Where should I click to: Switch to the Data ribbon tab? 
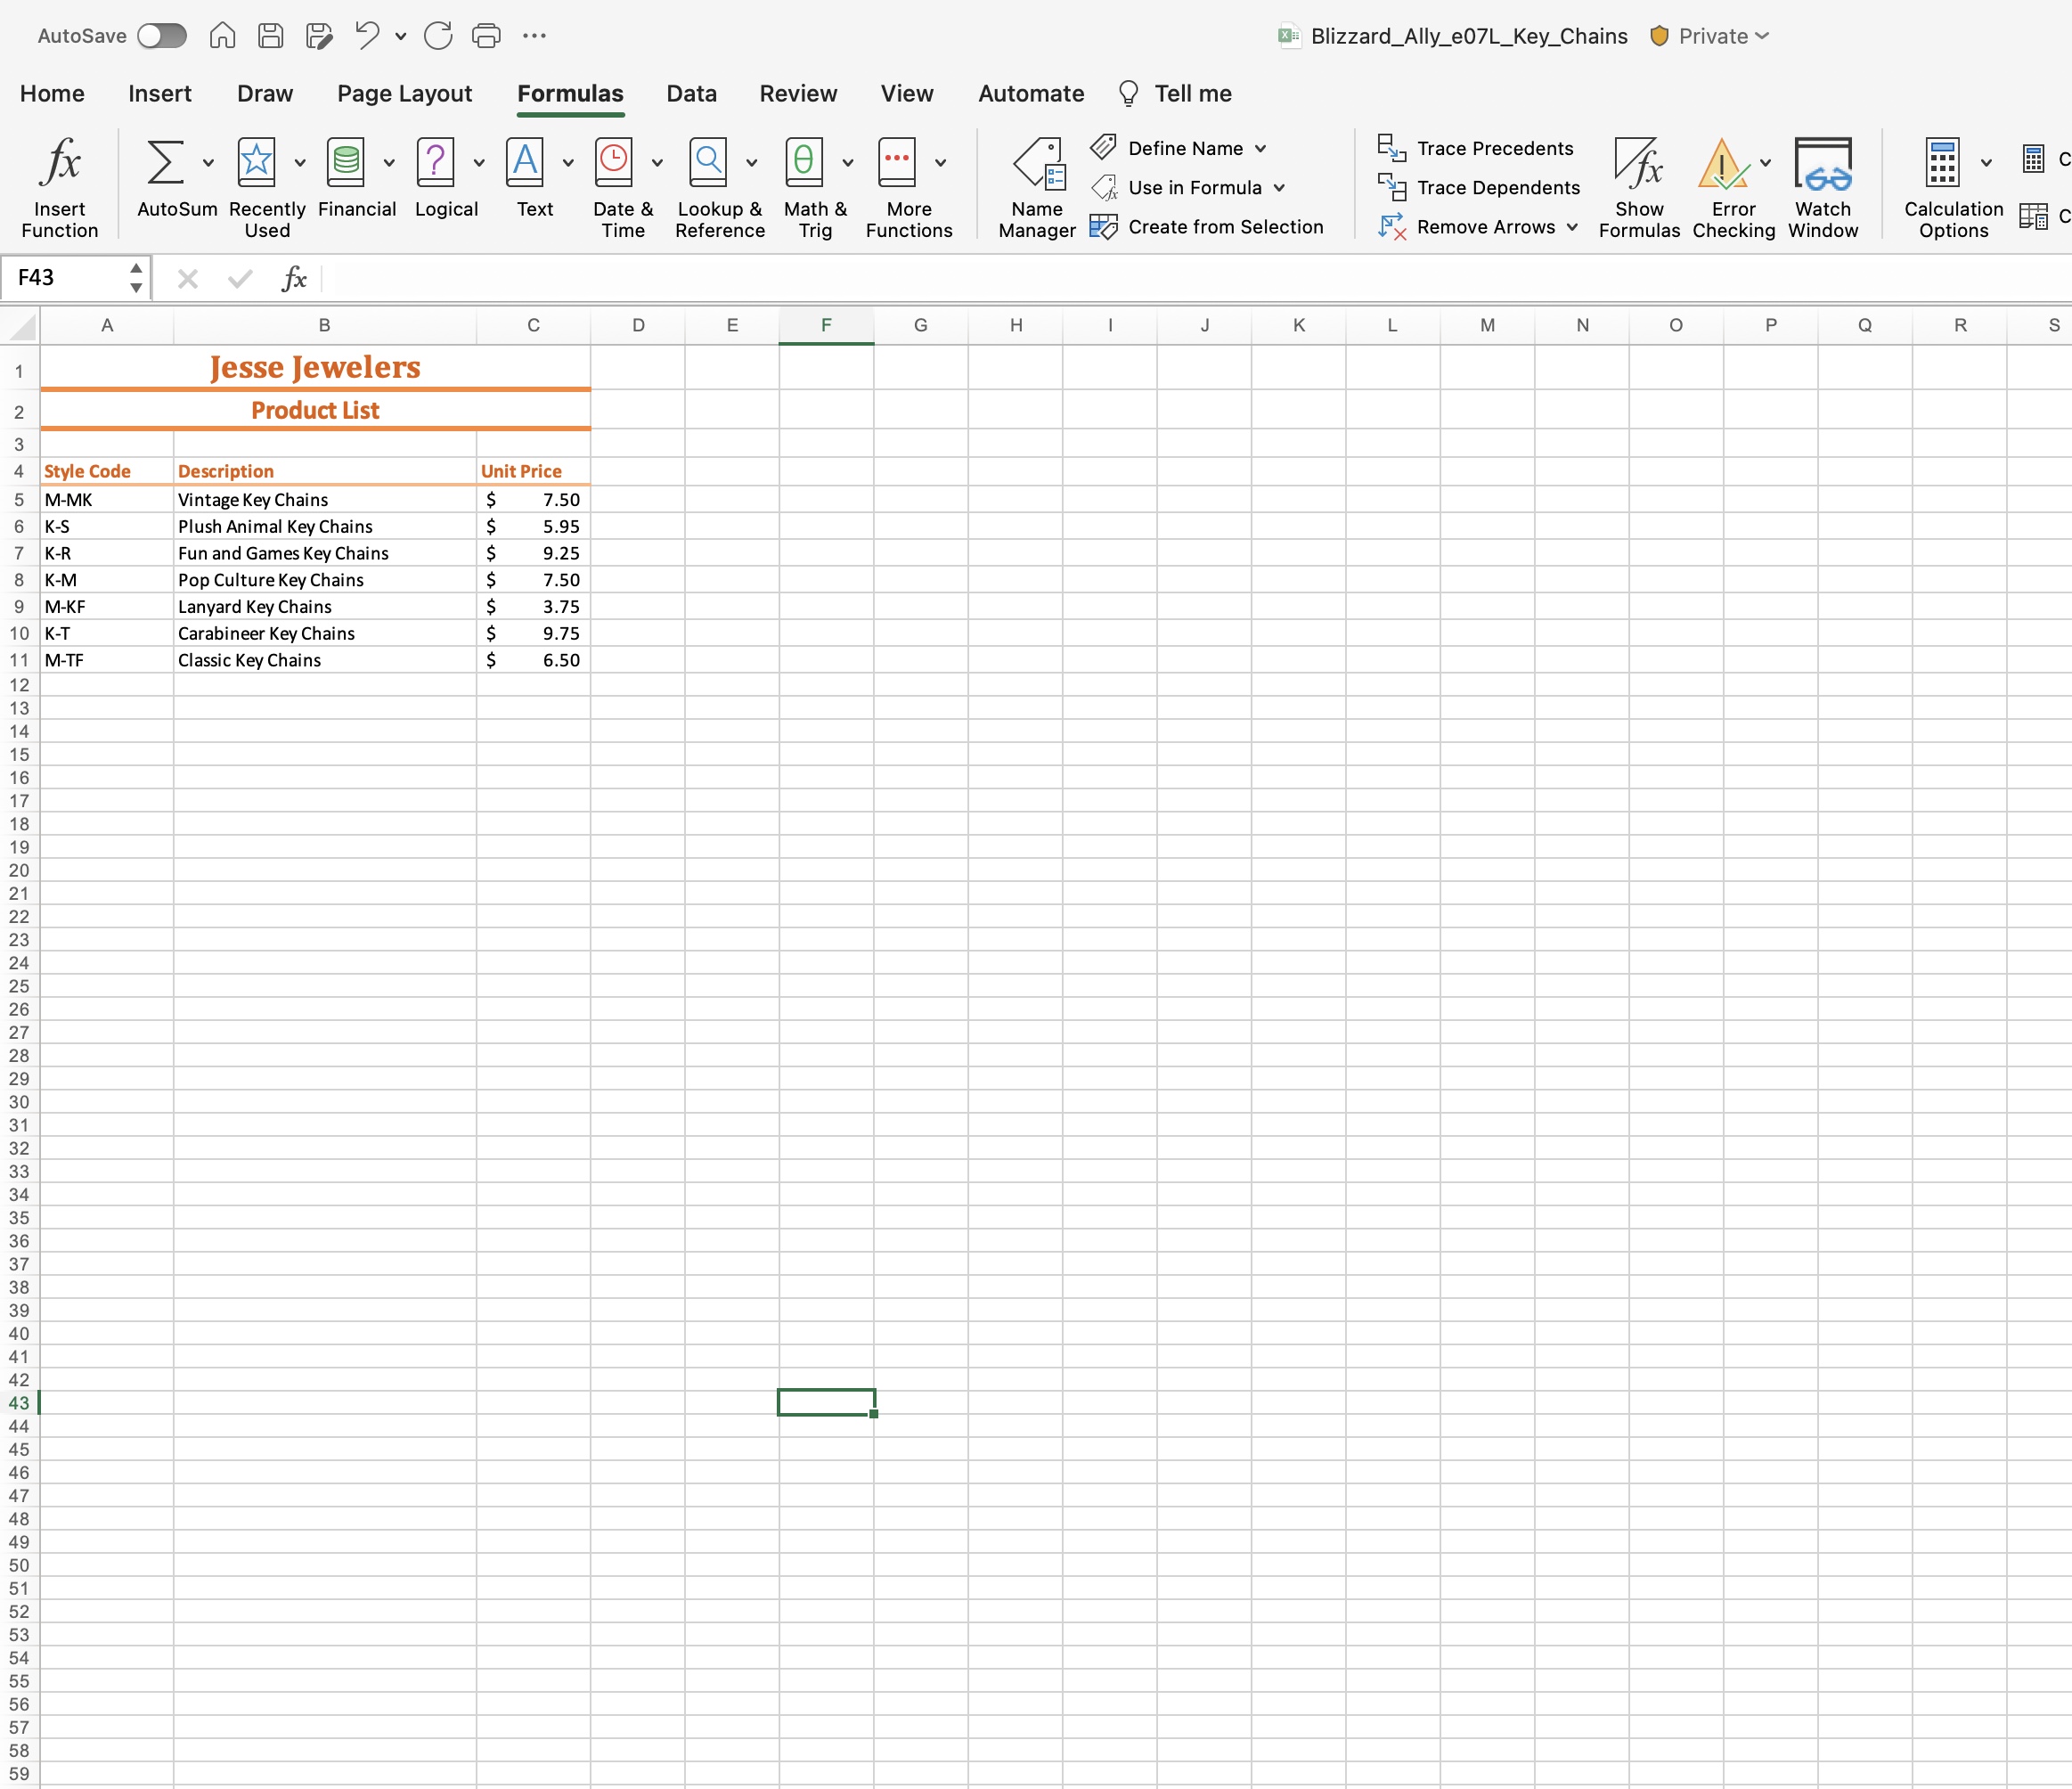tap(691, 93)
